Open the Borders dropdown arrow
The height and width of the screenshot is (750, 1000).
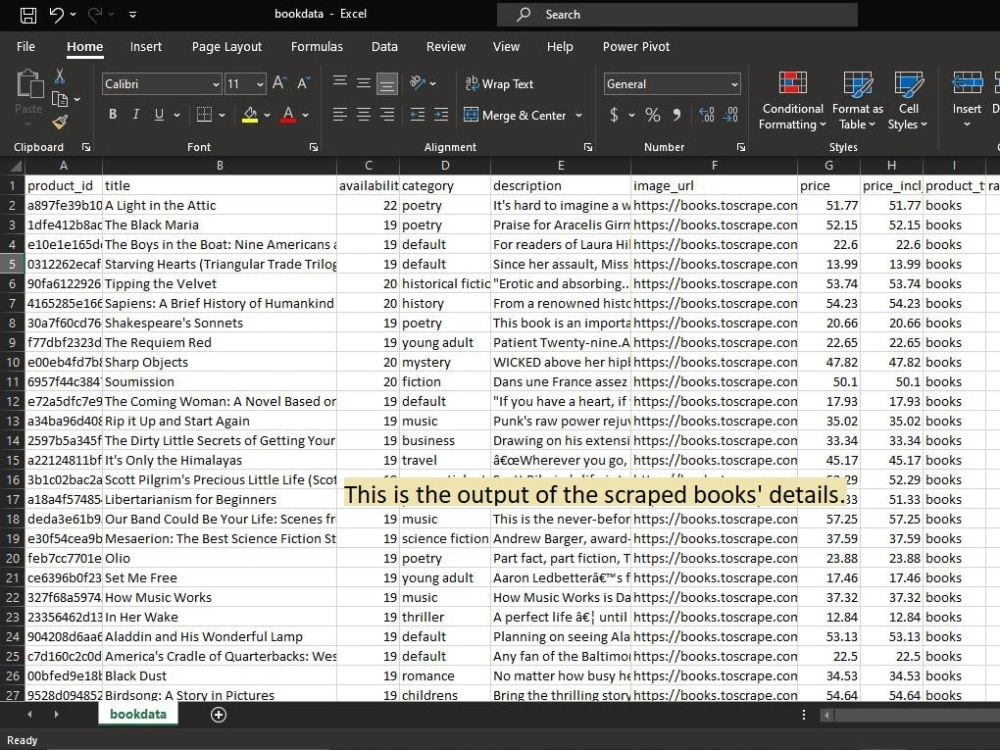[222, 115]
